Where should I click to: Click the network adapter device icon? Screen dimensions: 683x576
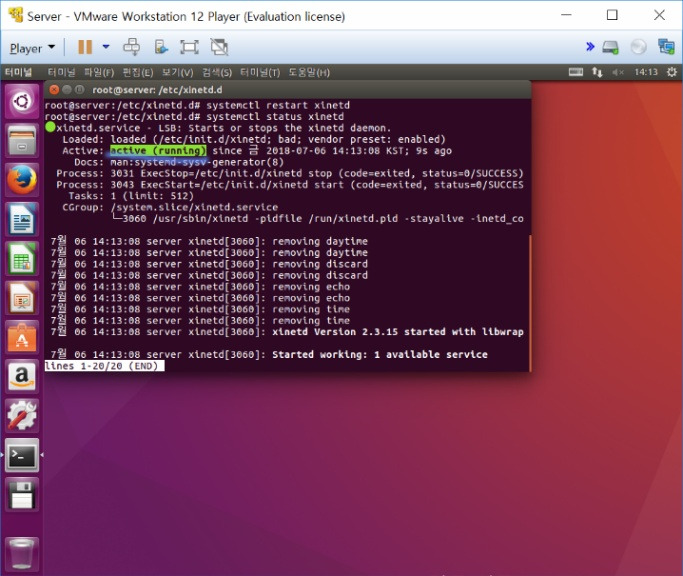[666, 47]
